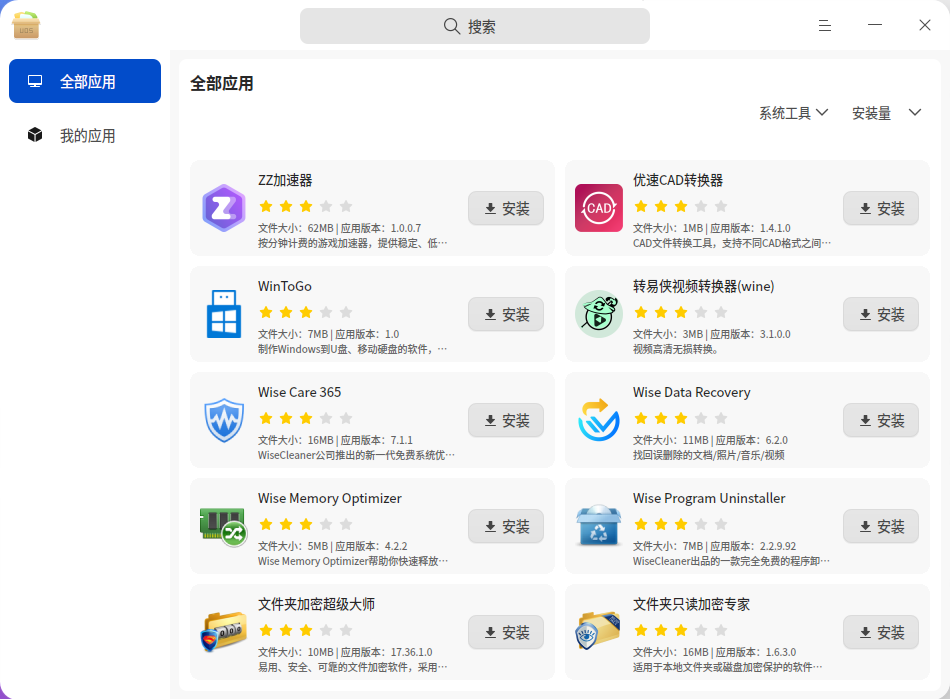Click the WinToGo app icon
The width and height of the screenshot is (950, 699).
tap(224, 314)
